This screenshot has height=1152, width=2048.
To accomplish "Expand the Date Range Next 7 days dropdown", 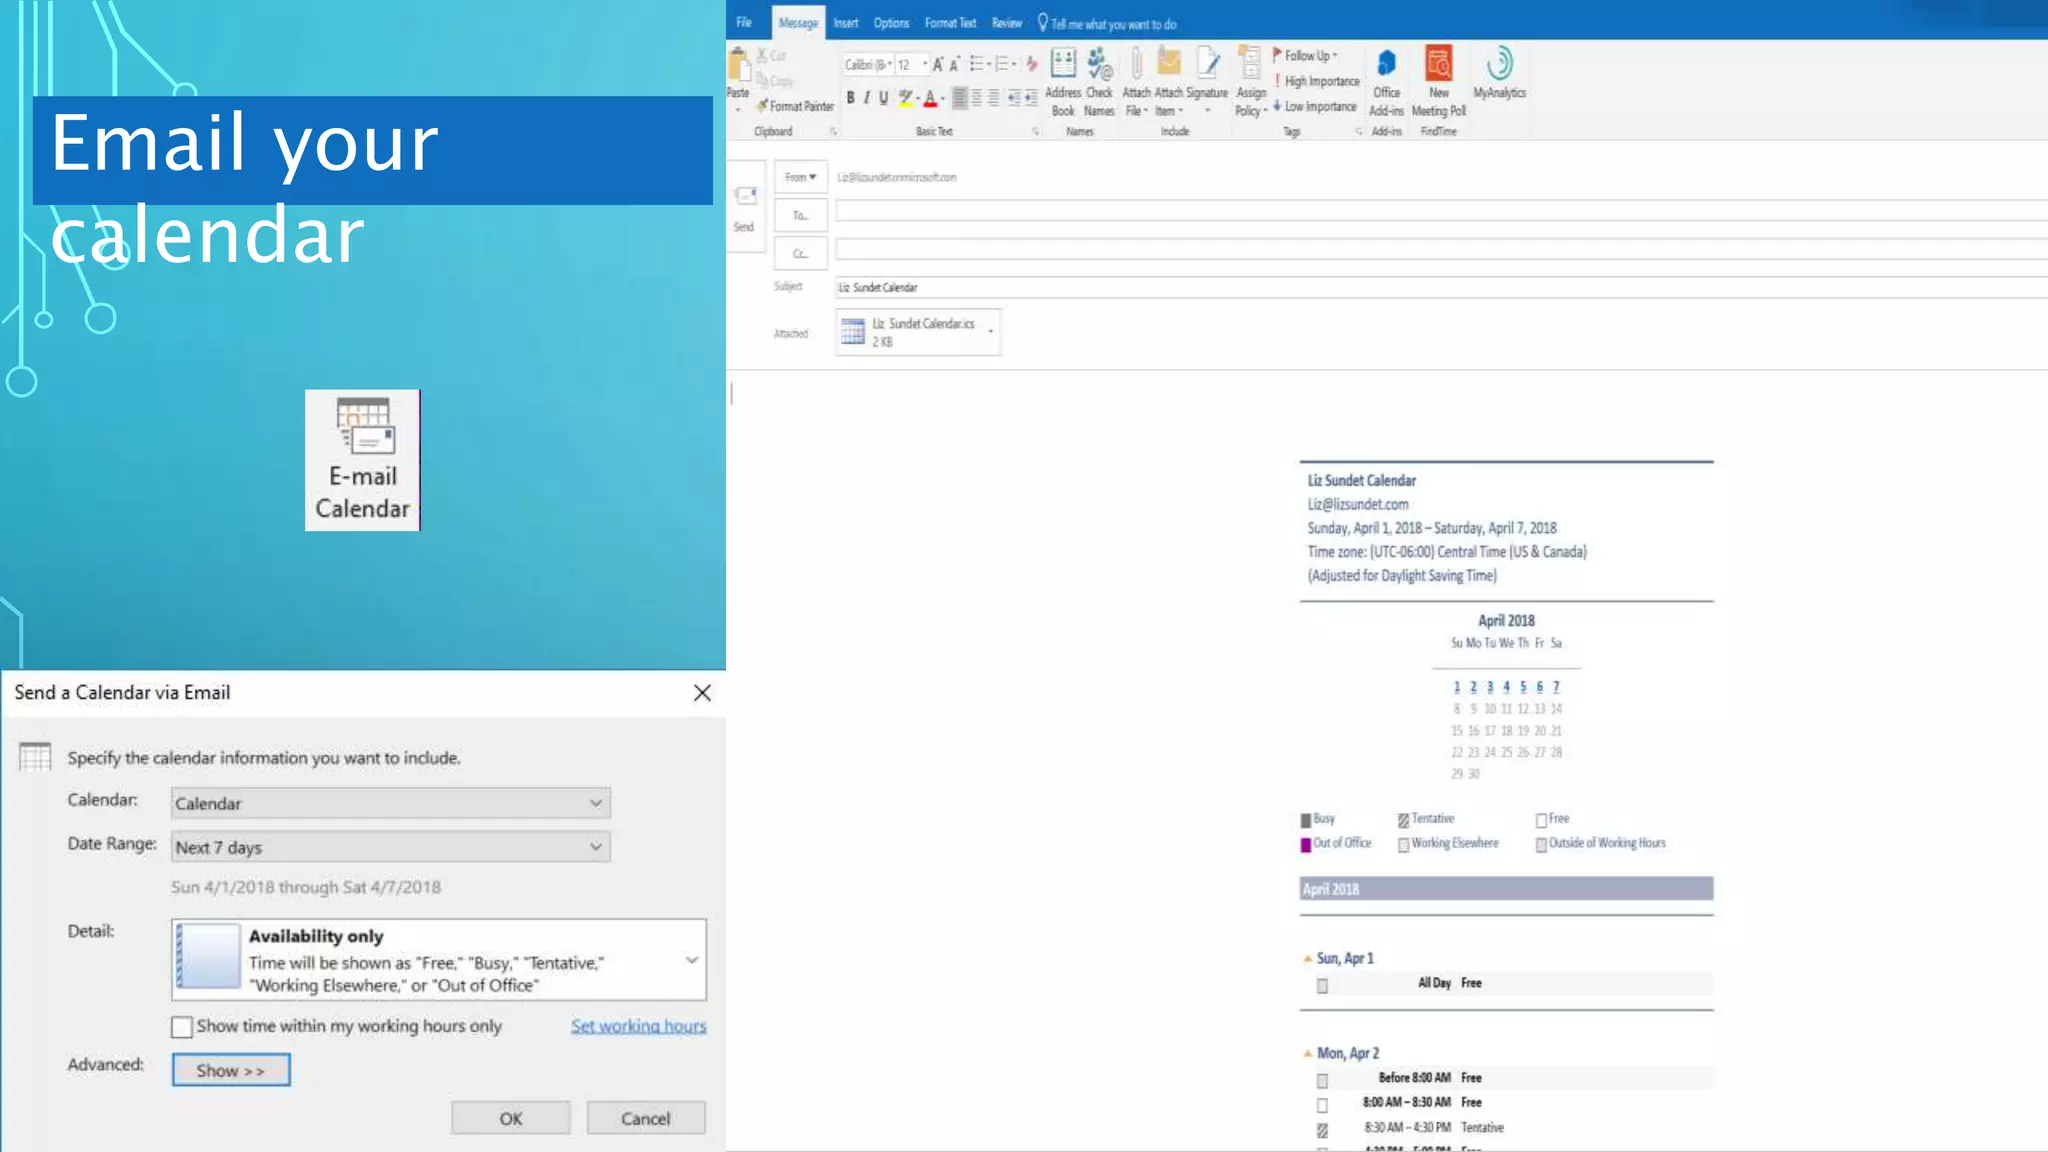I will coord(390,847).
